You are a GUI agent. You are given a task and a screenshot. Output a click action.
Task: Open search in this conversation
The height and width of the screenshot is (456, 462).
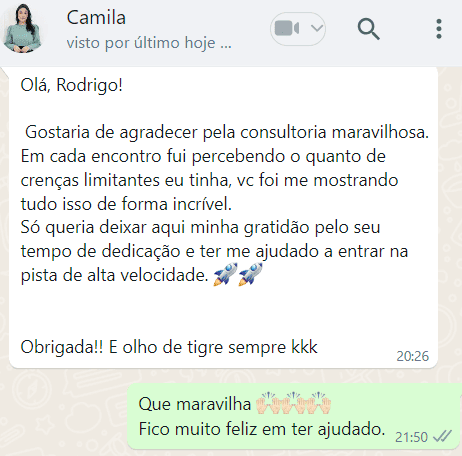pyautogui.click(x=368, y=29)
